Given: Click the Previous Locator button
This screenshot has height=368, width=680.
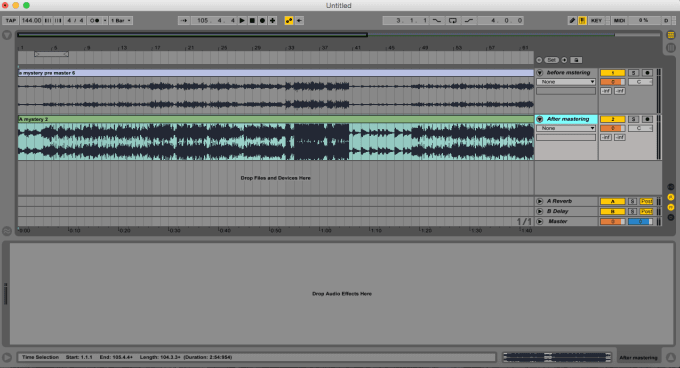Looking at the screenshot, I should [x=539, y=60].
